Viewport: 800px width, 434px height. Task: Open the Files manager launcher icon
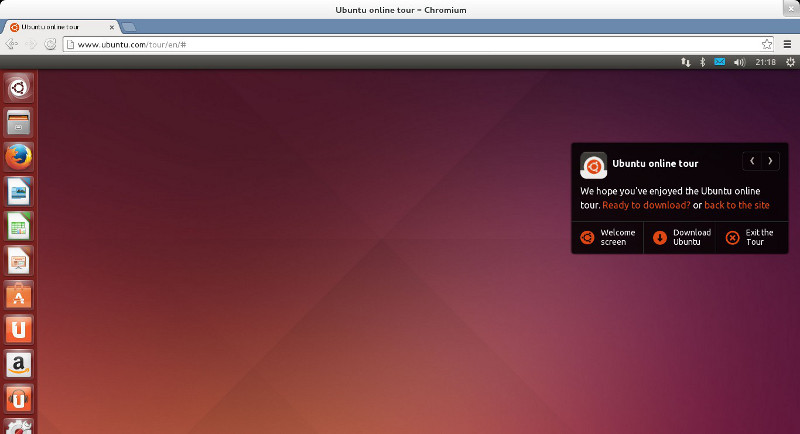point(19,122)
